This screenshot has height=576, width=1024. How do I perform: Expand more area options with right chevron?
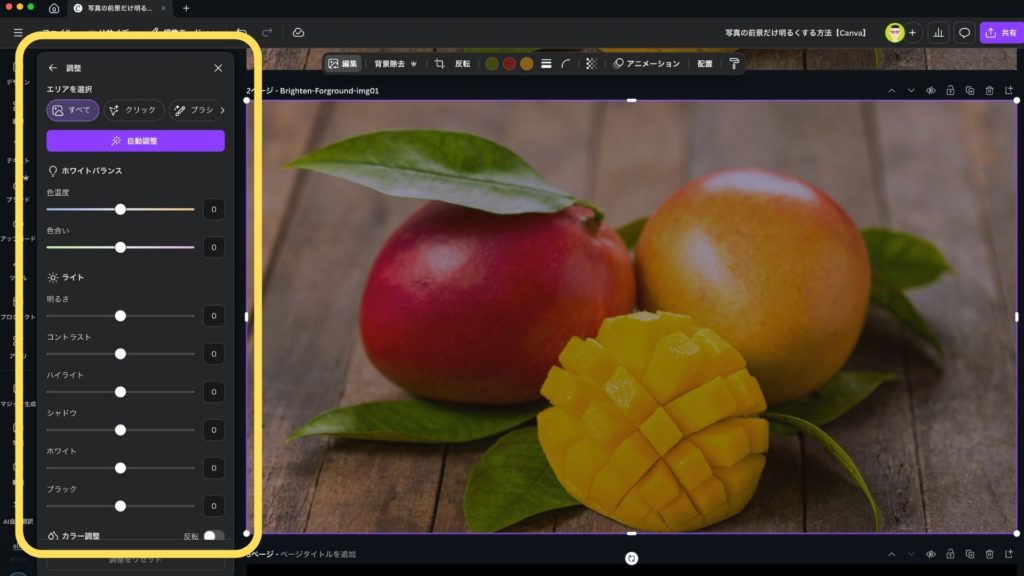(222, 110)
